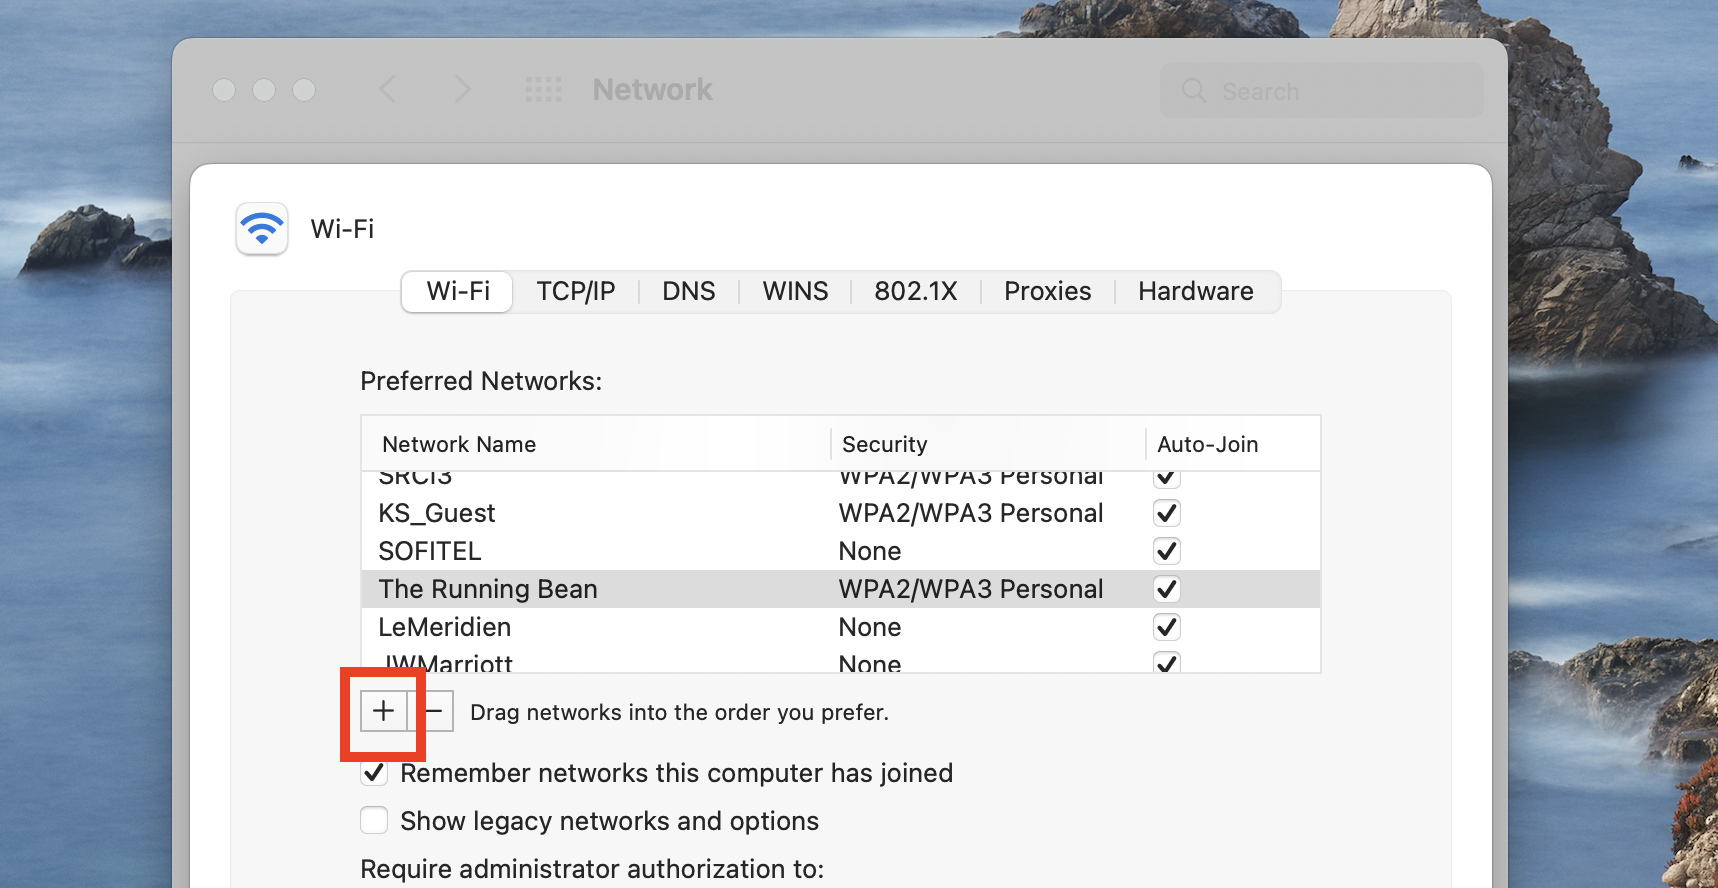Uncheck Remember networks this computer has joined
This screenshot has width=1718, height=888.
(374, 773)
